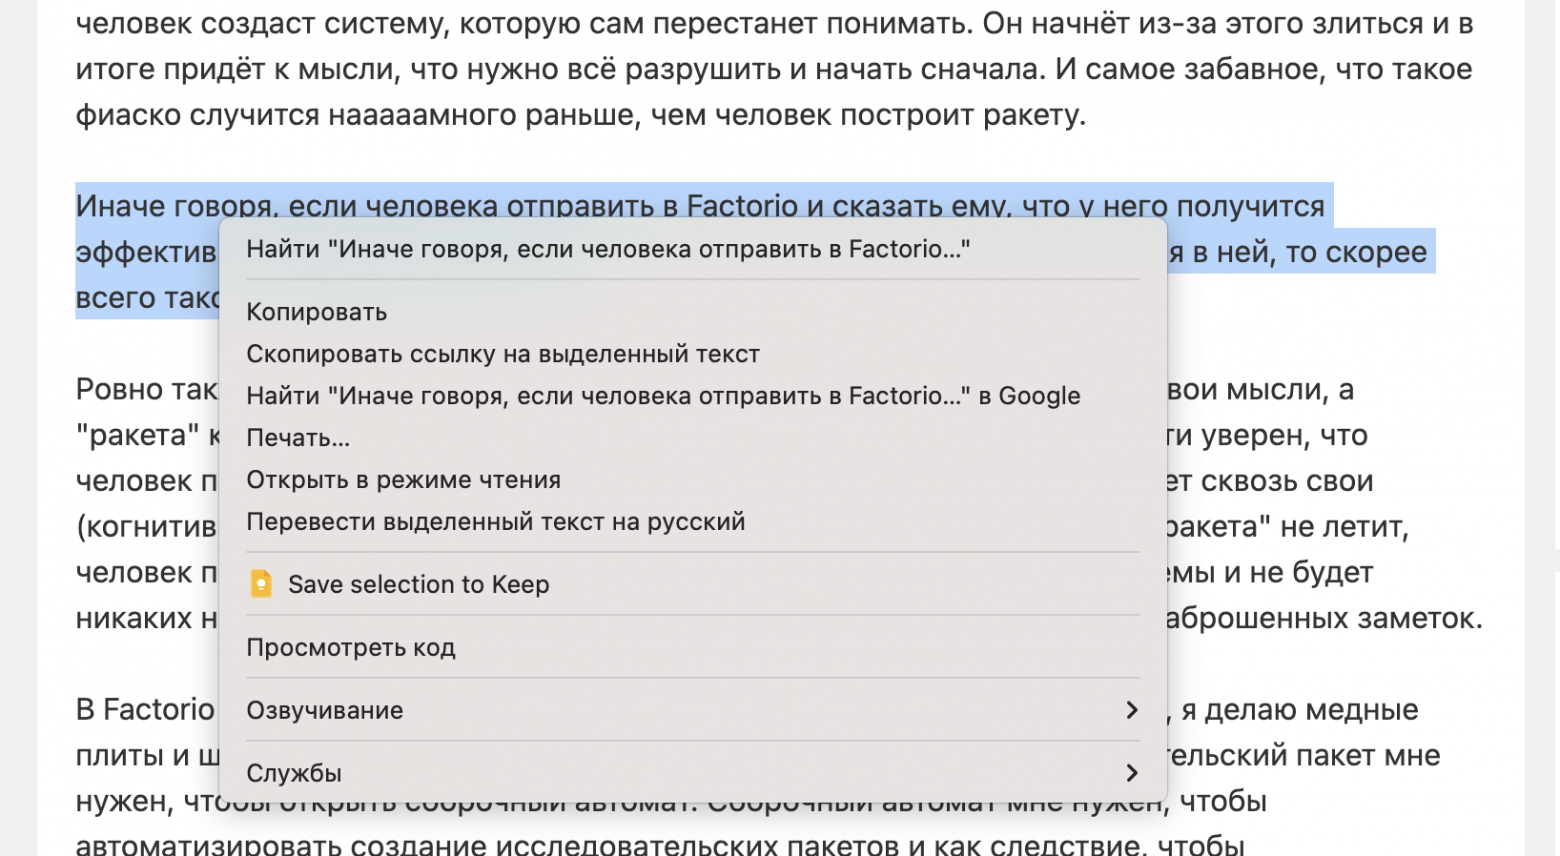Viewport: 1560px width, 856px height.
Task: Expand the Озвучивание submenu arrow
Action: (x=1131, y=710)
